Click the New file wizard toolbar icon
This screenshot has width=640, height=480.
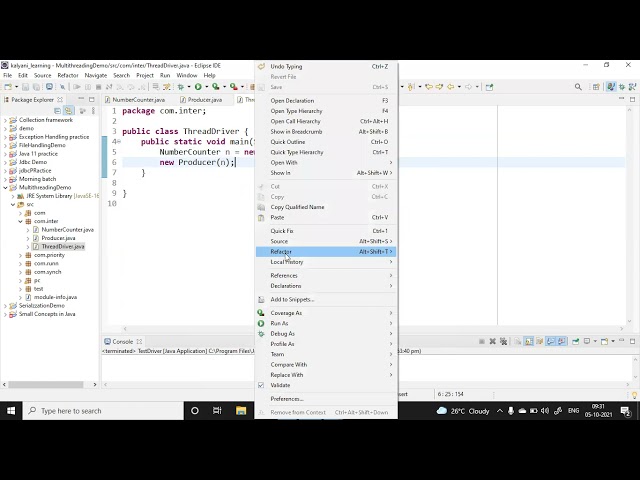click(8, 87)
